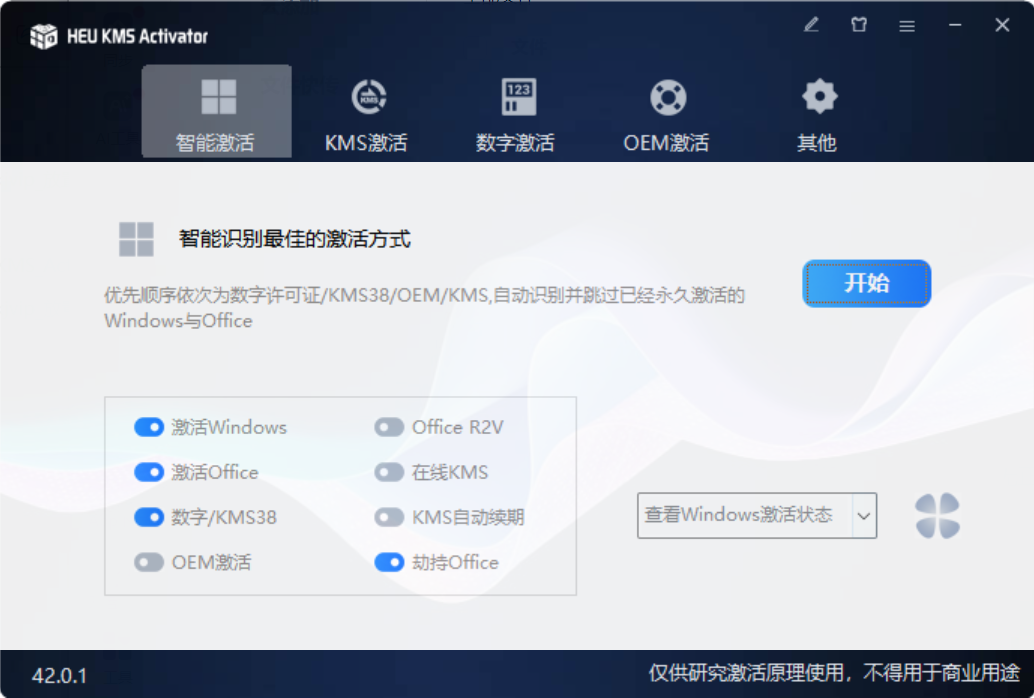Screen dimensions: 1034x698
Task: Click the 42.0.1 version text
Action: [60, 677]
